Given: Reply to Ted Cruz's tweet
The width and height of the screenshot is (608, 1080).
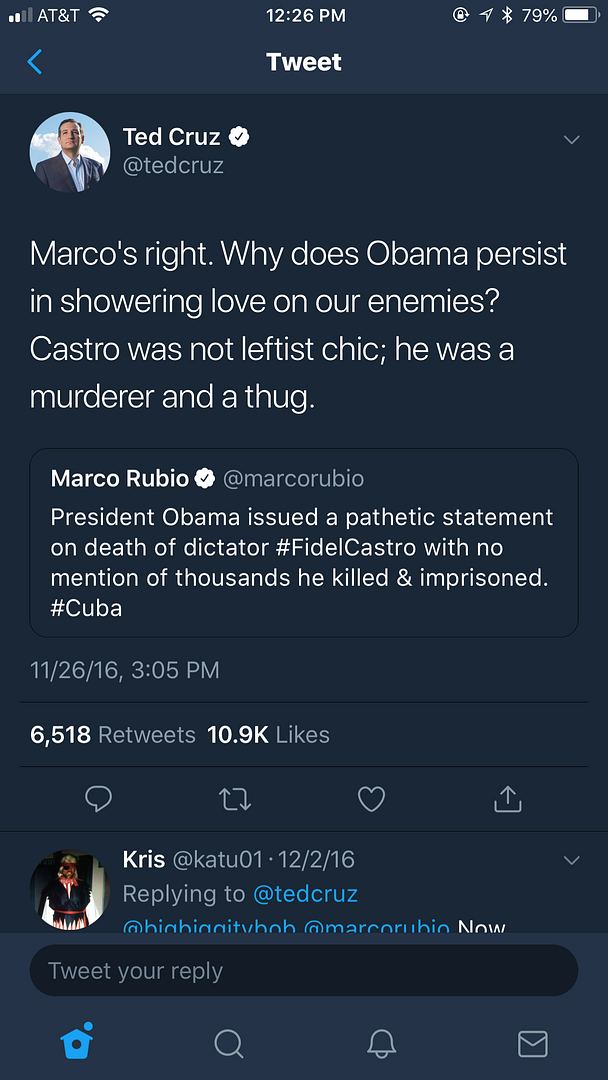Looking at the screenshot, I should click(x=98, y=798).
